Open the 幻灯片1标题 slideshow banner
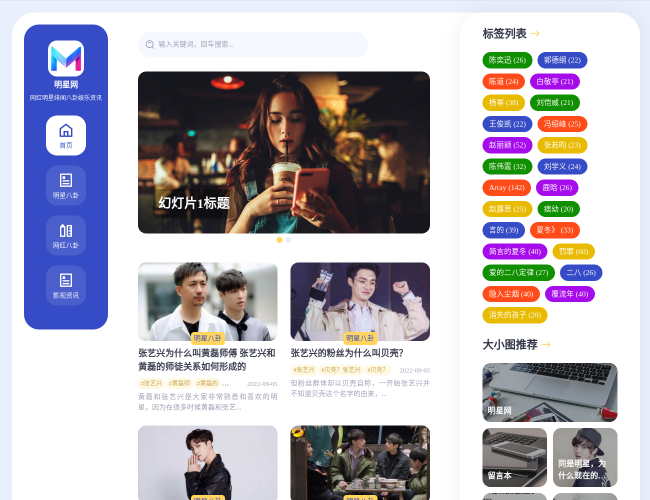 [x=284, y=152]
